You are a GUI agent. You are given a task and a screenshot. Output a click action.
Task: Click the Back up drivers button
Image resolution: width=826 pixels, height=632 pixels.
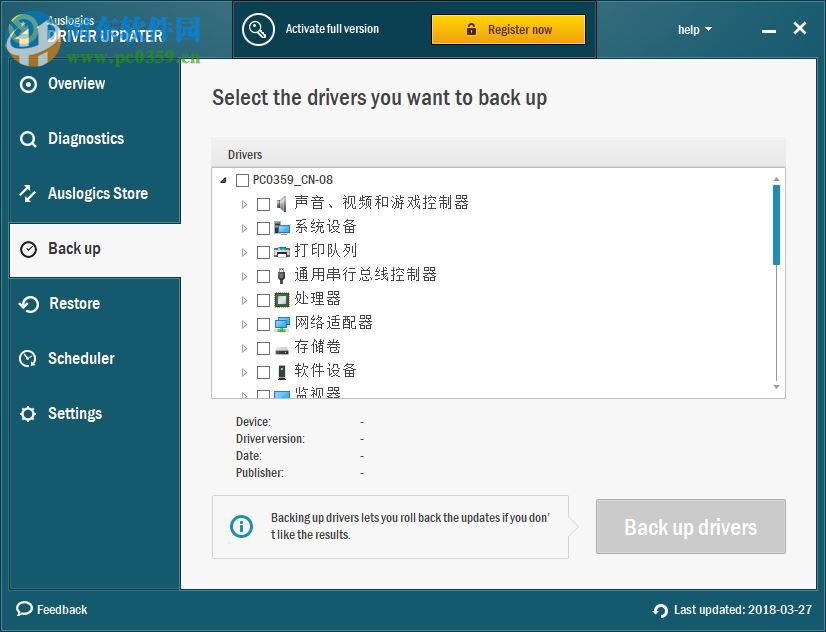[690, 527]
